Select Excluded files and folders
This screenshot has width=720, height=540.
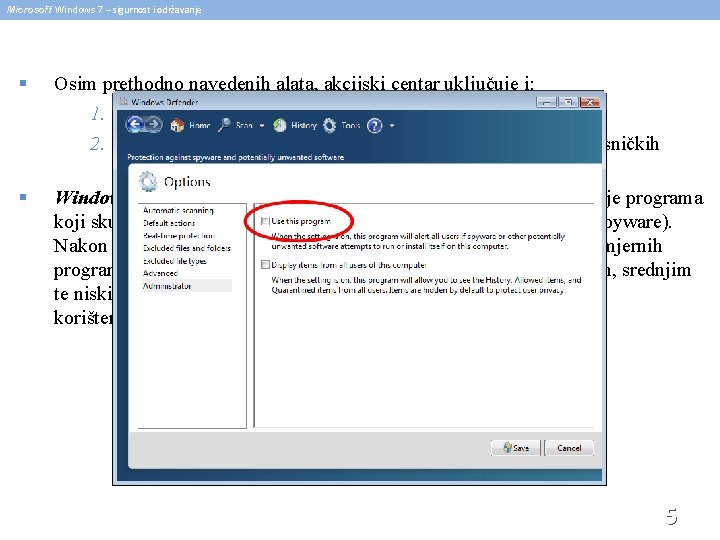[x=186, y=248]
